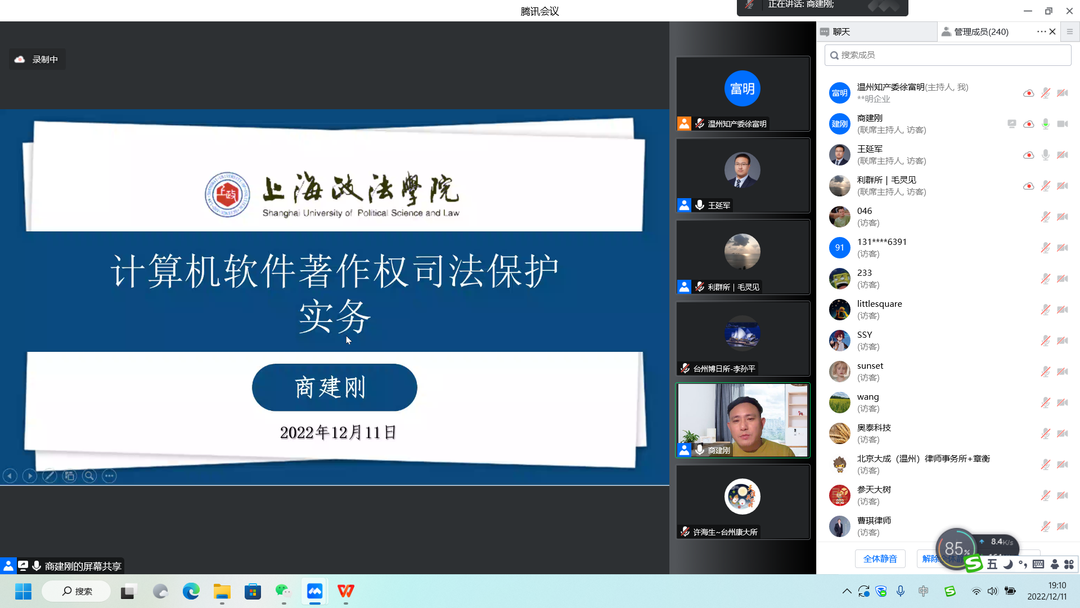Toggle microphone for participant 046
Screen dimensions: 1080x608
1045,217
